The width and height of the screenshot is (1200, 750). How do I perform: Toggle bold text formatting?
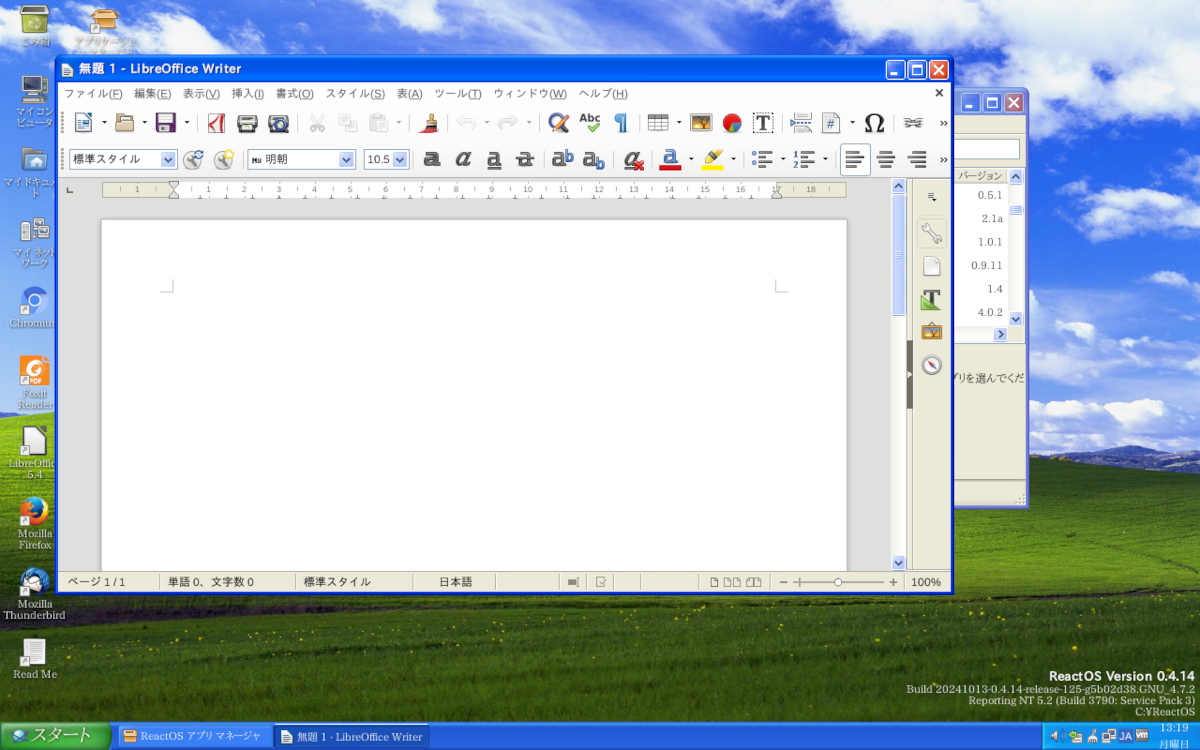pyautogui.click(x=432, y=159)
